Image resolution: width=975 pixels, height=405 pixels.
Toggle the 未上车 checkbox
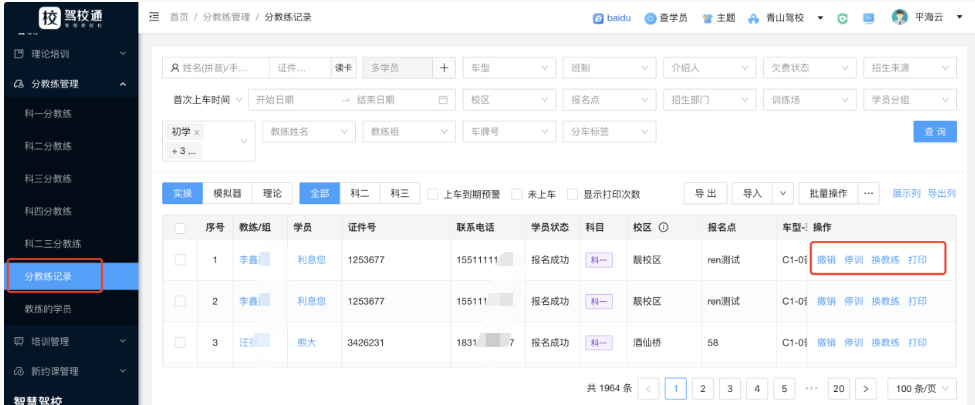pos(517,194)
